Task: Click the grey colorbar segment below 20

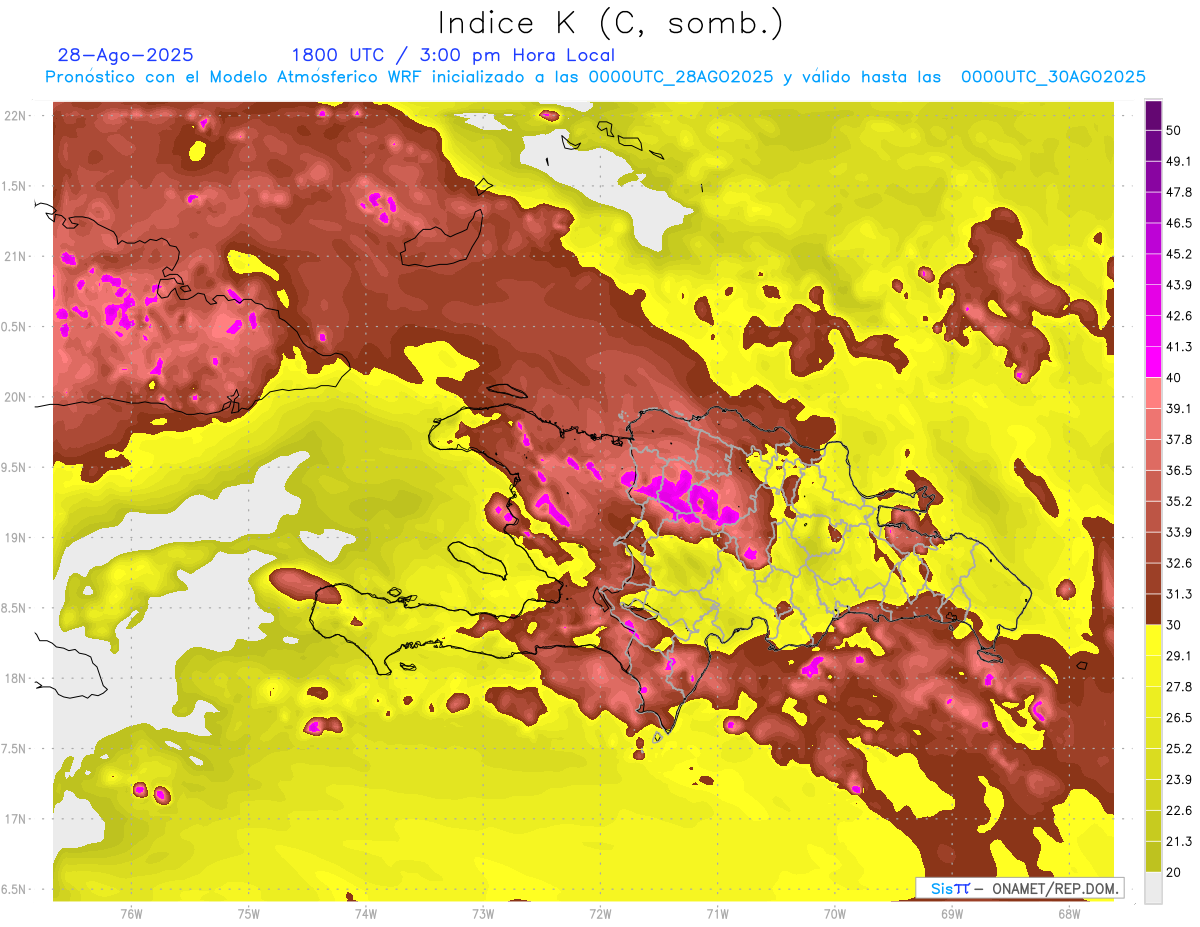Action: [x=1154, y=887]
